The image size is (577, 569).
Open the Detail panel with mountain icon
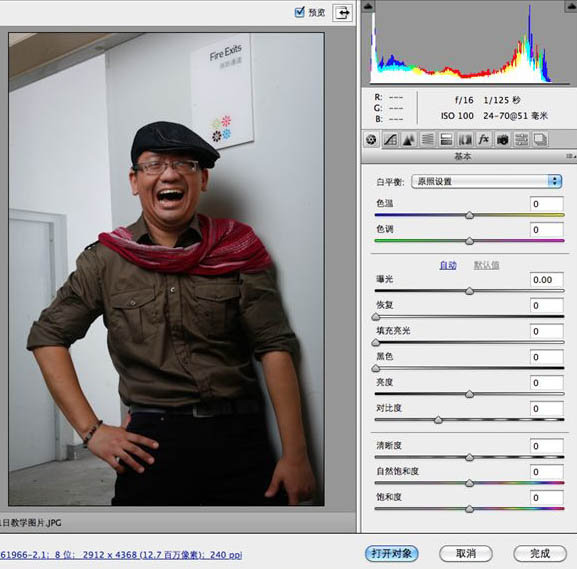point(409,140)
